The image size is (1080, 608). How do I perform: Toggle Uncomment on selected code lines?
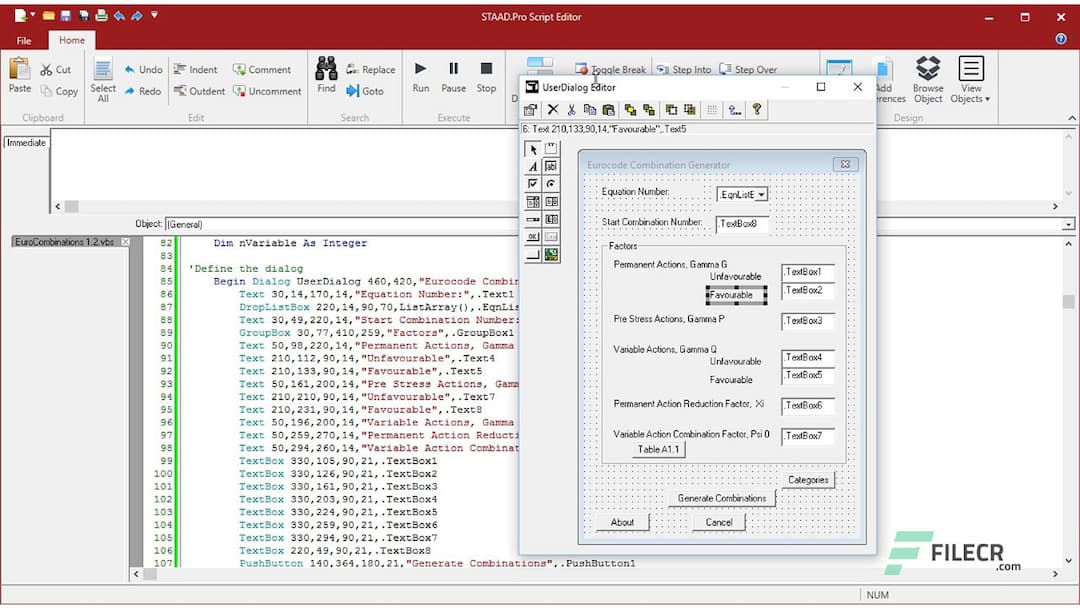tap(267, 91)
